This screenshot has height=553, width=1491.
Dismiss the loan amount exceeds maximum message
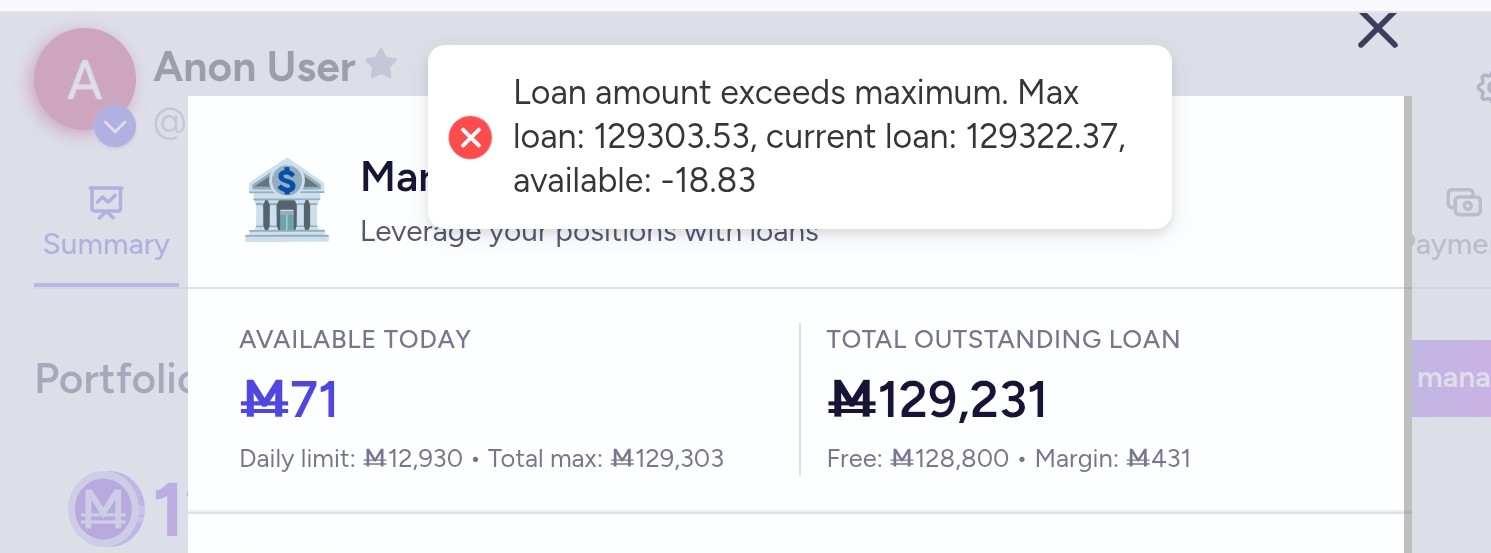click(x=799, y=137)
